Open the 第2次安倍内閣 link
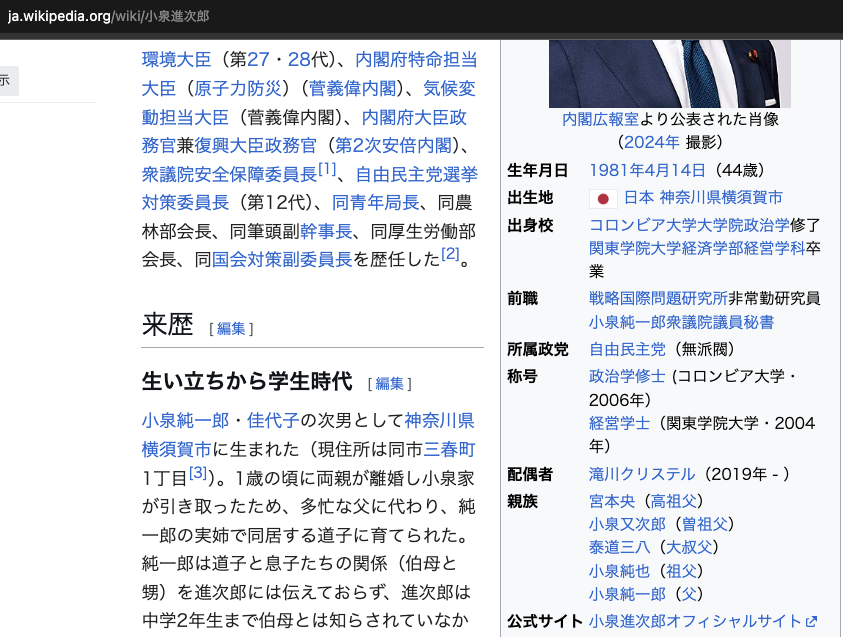 click(394, 145)
